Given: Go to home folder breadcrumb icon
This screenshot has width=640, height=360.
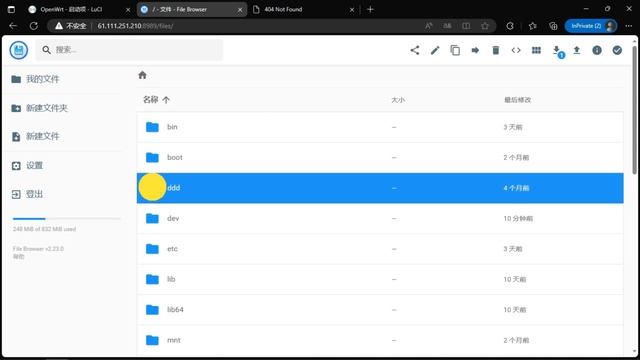Looking at the screenshot, I should tap(142, 75).
